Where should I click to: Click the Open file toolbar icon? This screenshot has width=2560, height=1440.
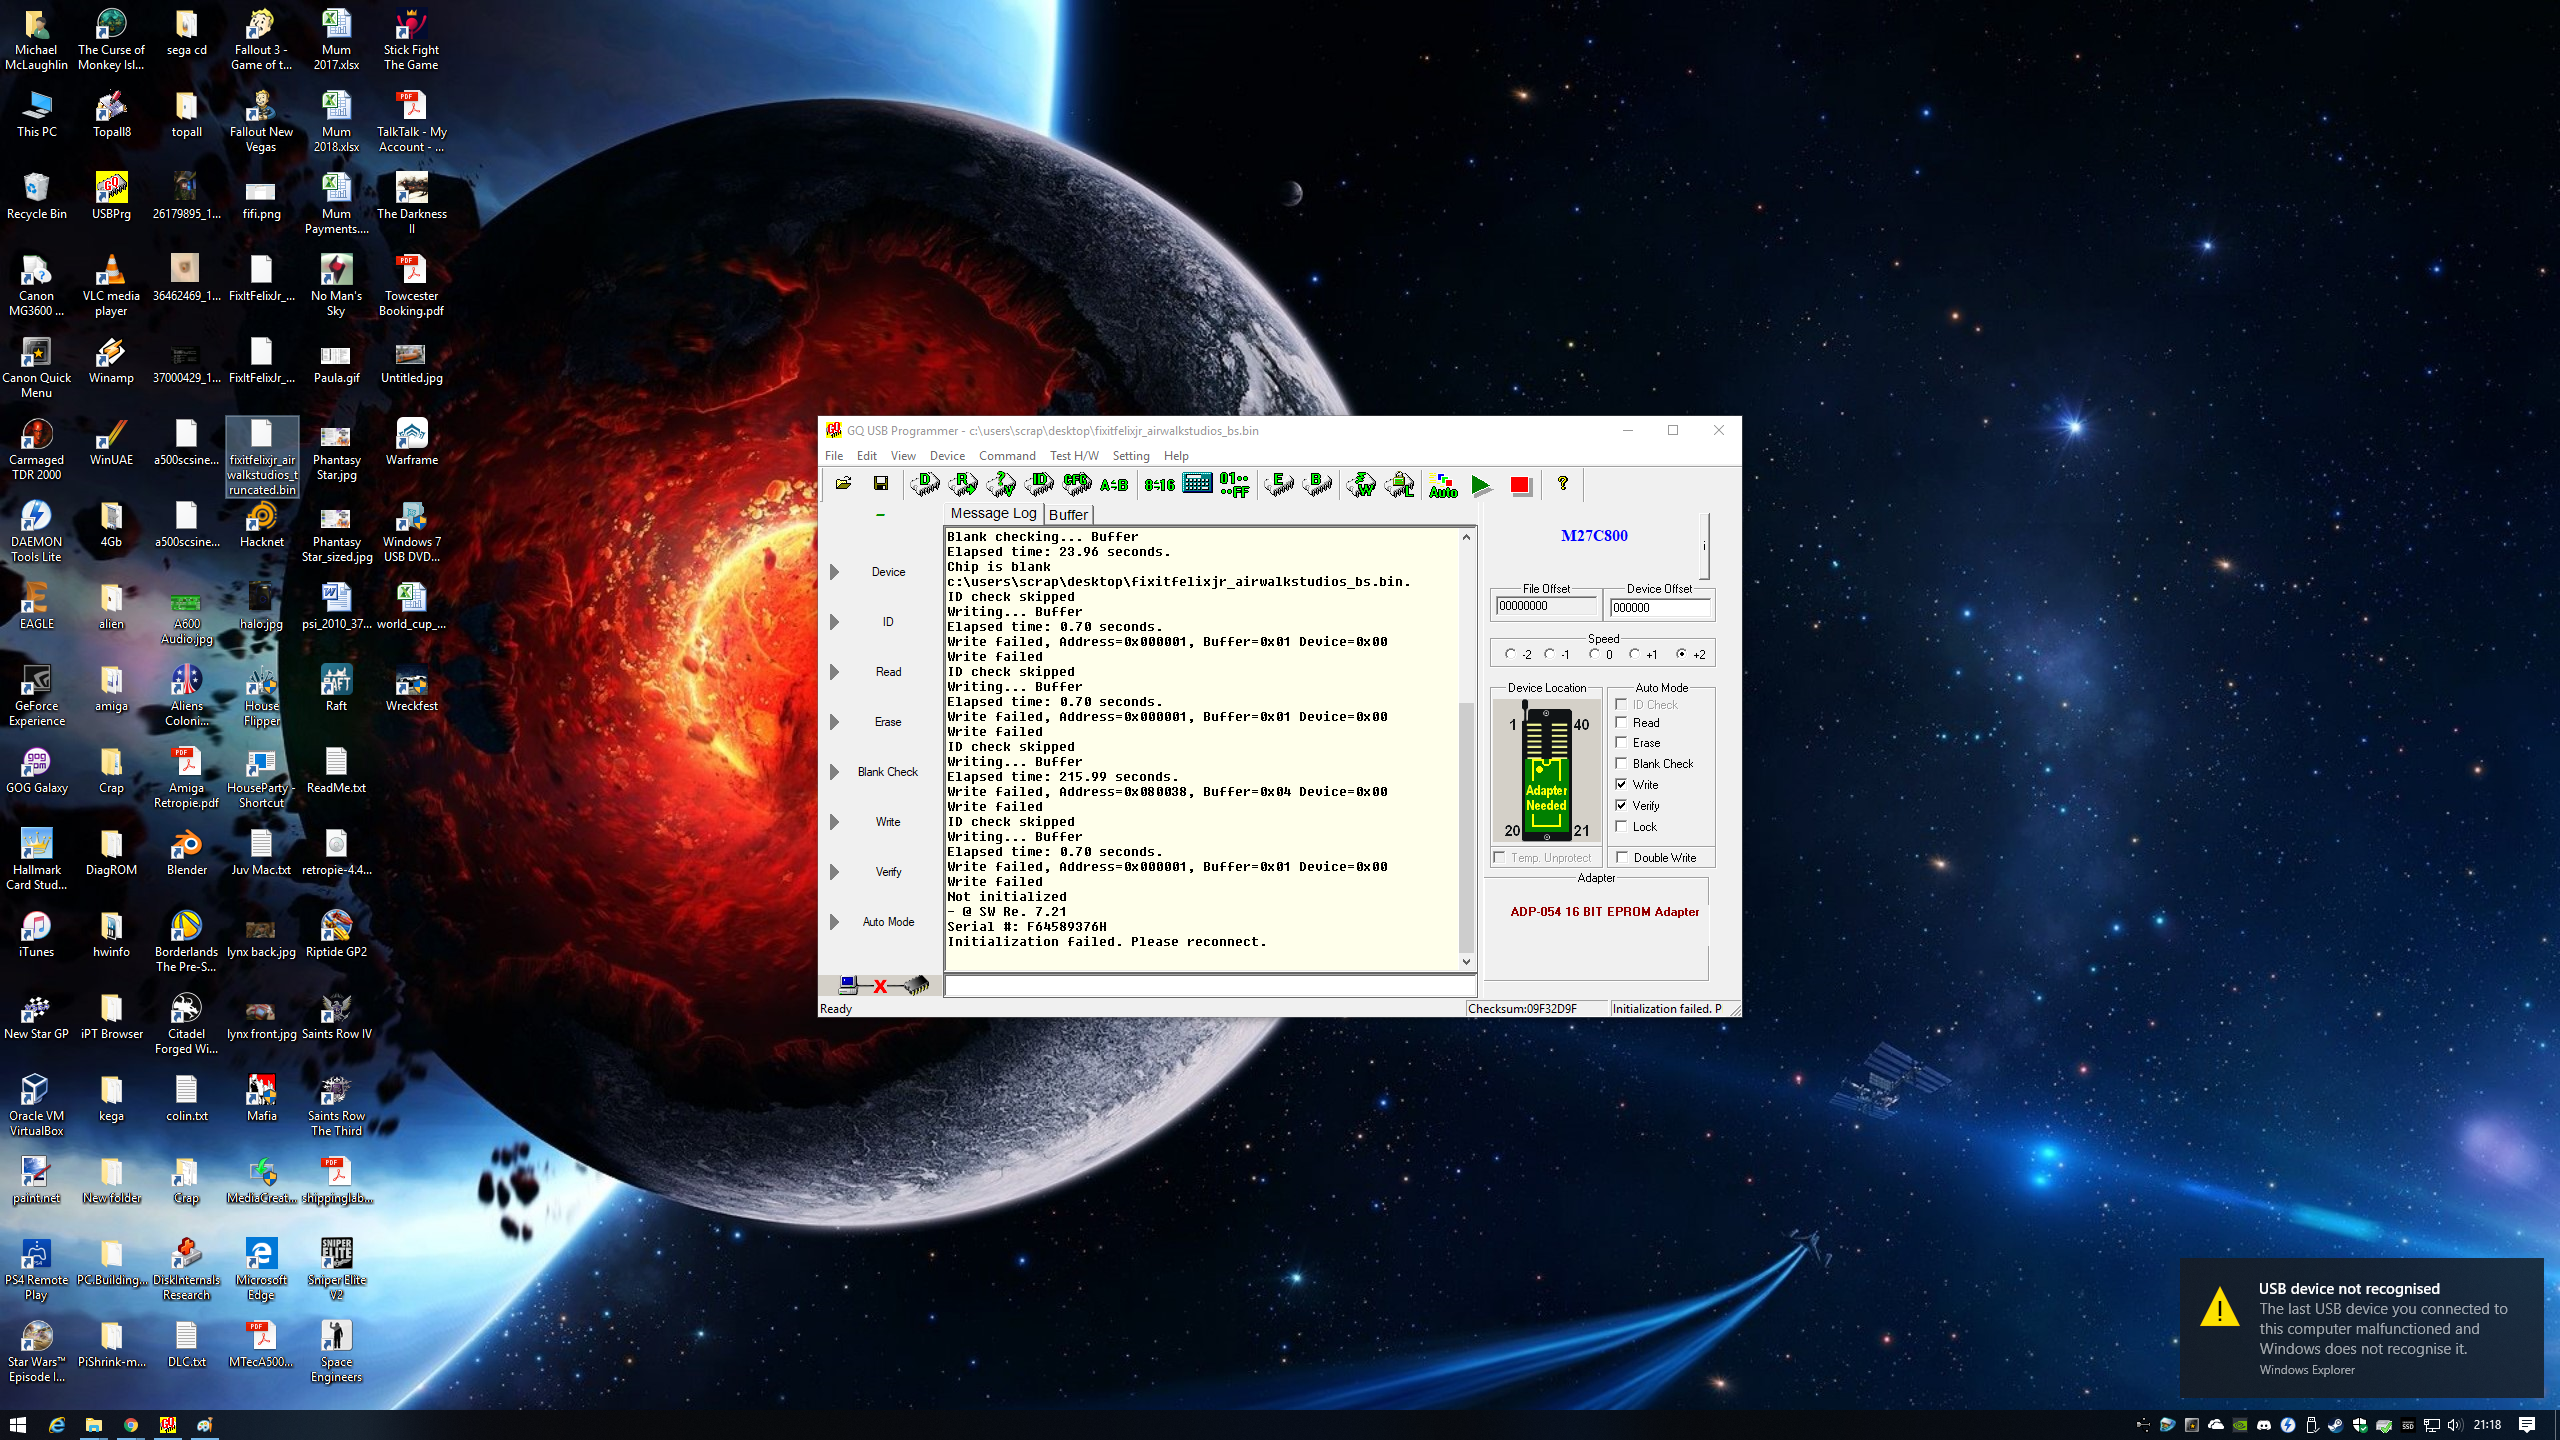pos(843,484)
